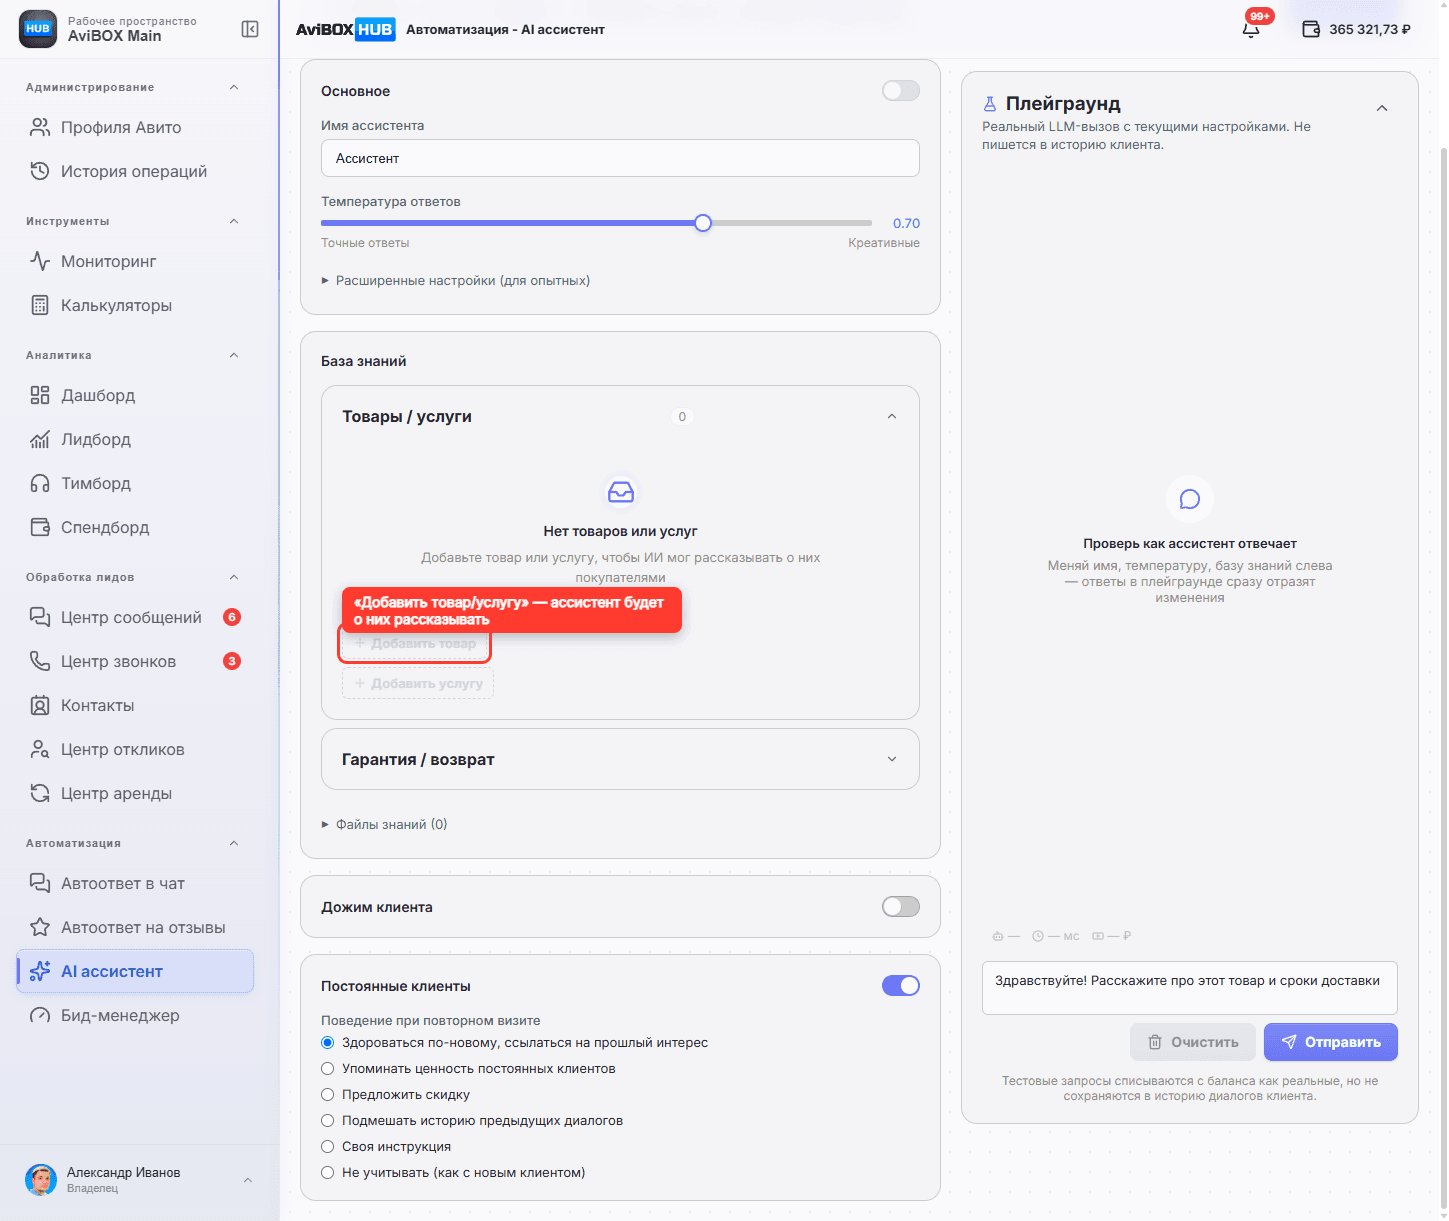Click the Профиля Авито people icon
The width and height of the screenshot is (1449, 1221).
click(x=40, y=127)
